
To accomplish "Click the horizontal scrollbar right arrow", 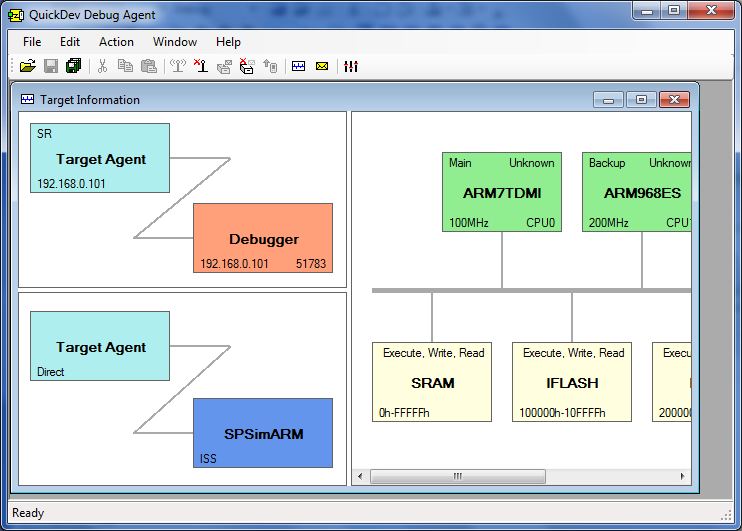I will [682, 476].
